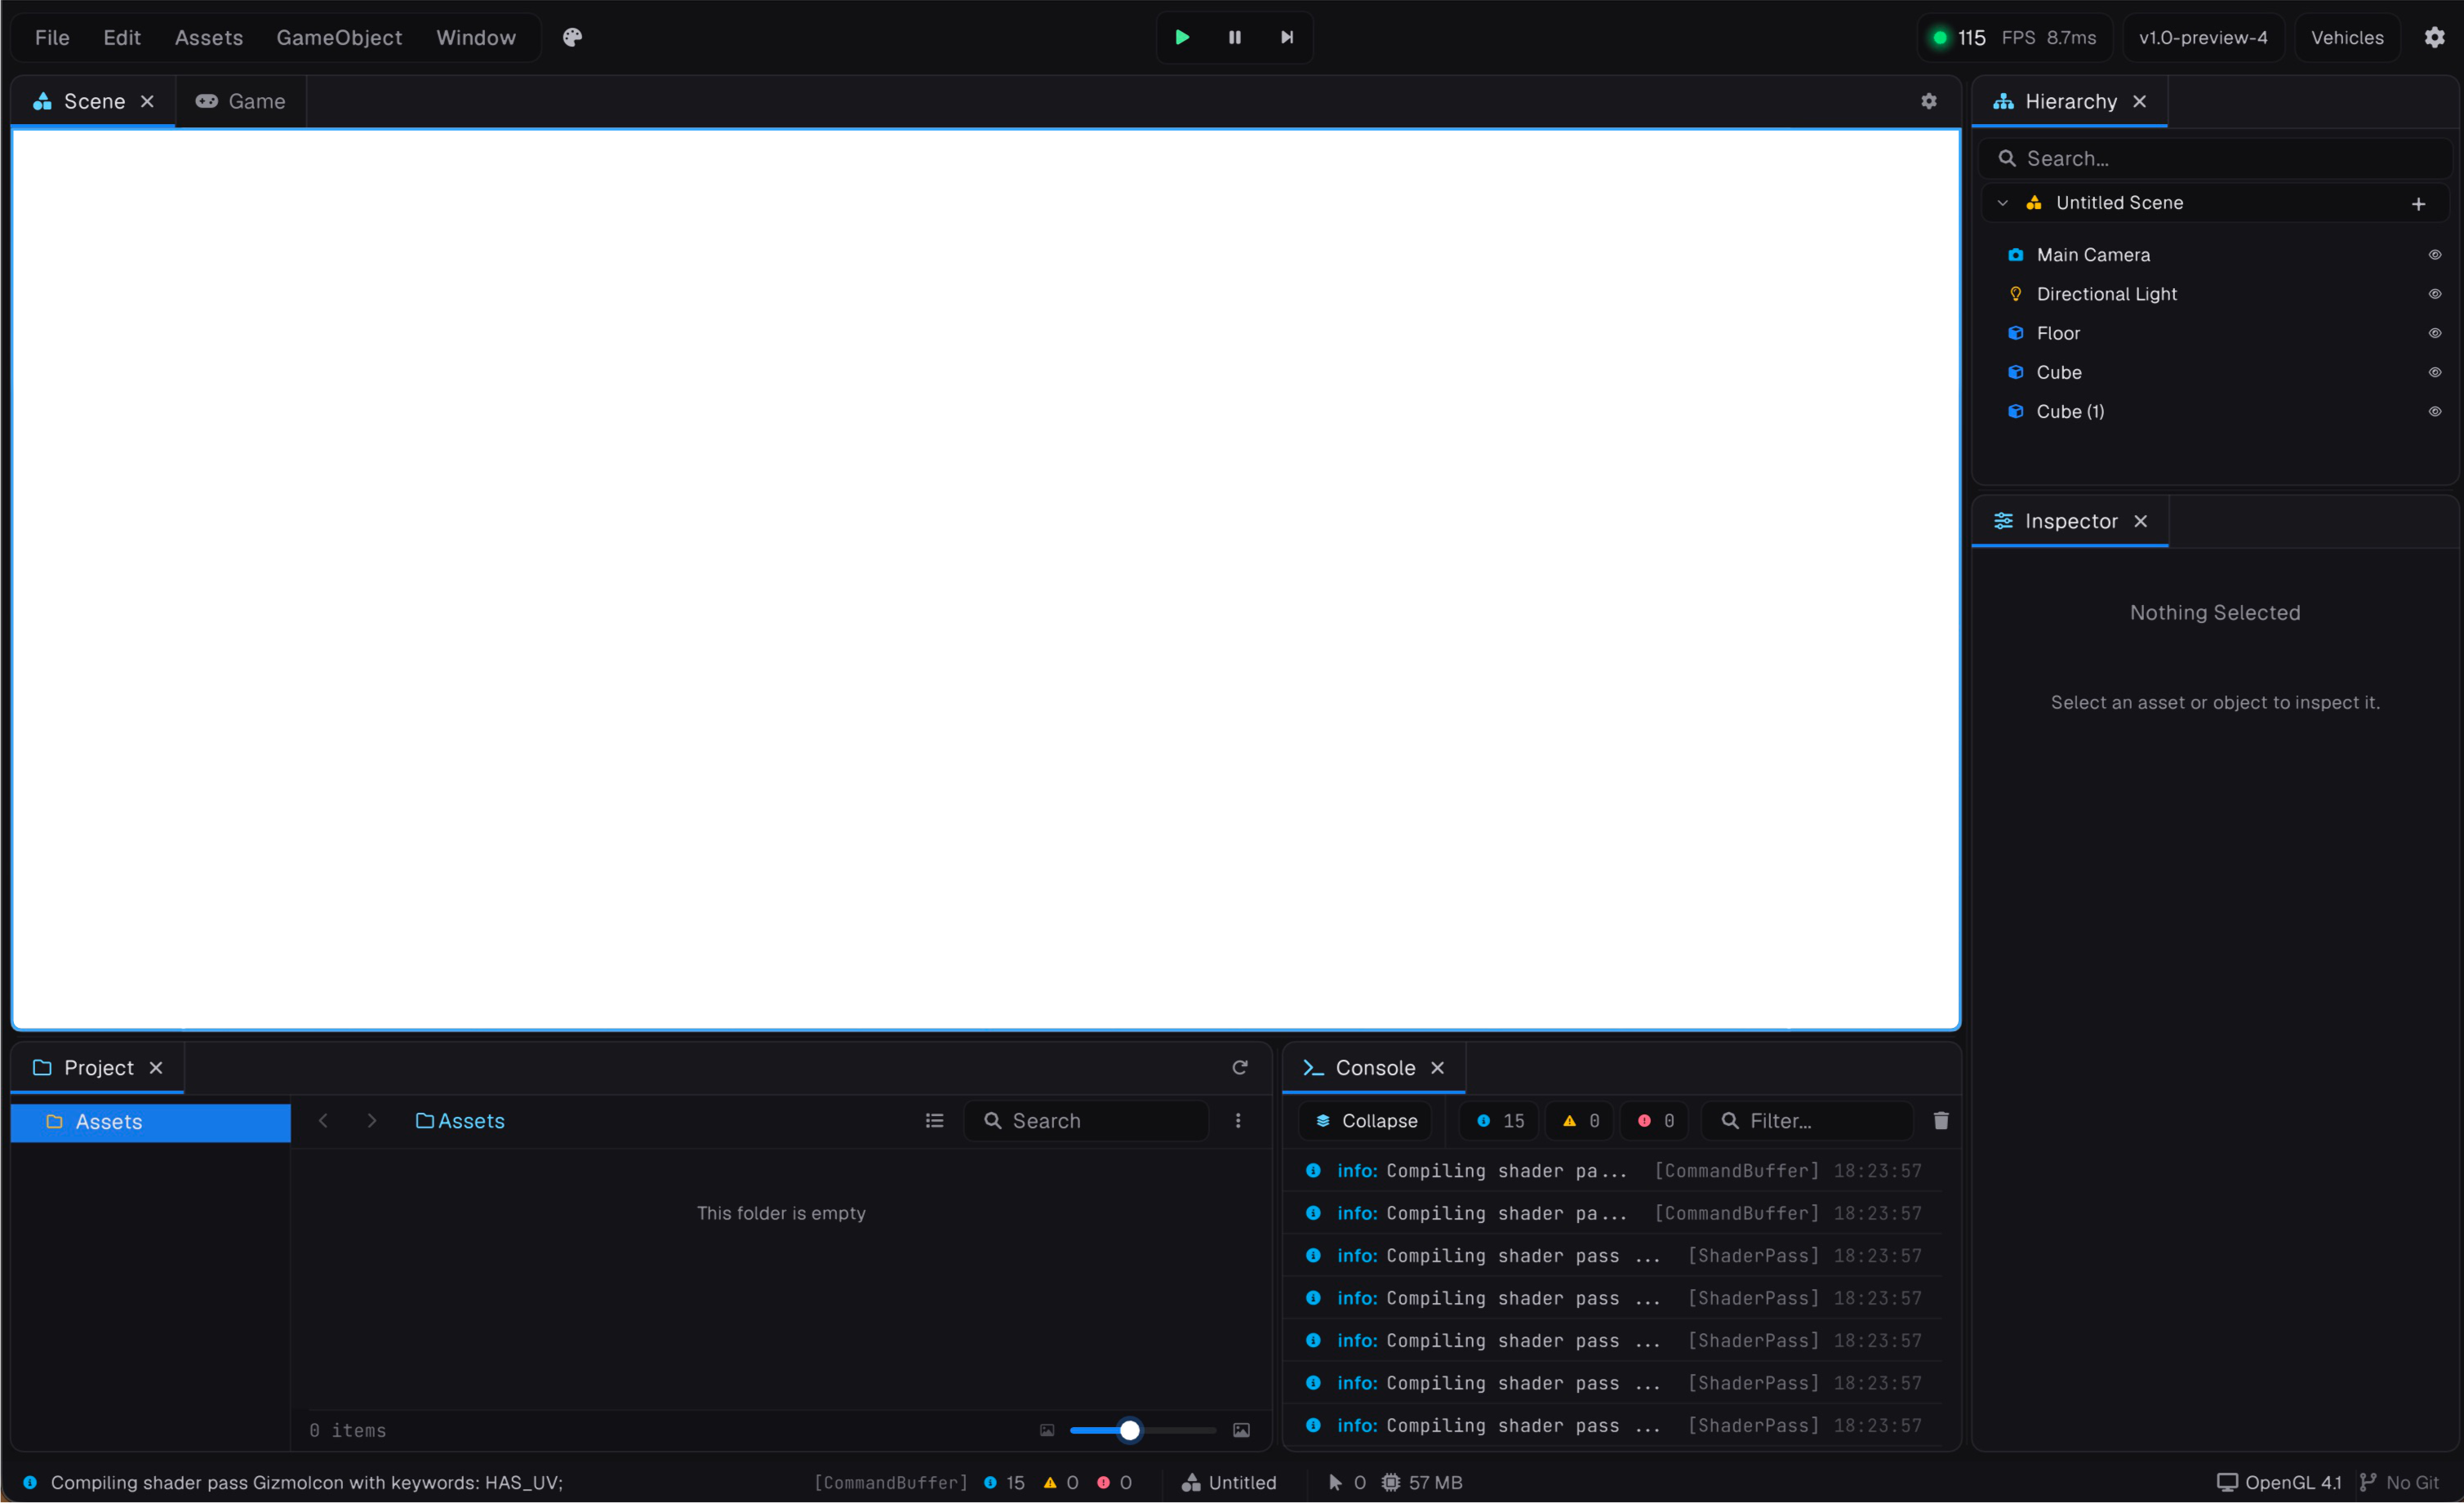This screenshot has height=1503, width=2464.
Task: Toggle error messages filter in Console
Action: click(x=1655, y=1121)
